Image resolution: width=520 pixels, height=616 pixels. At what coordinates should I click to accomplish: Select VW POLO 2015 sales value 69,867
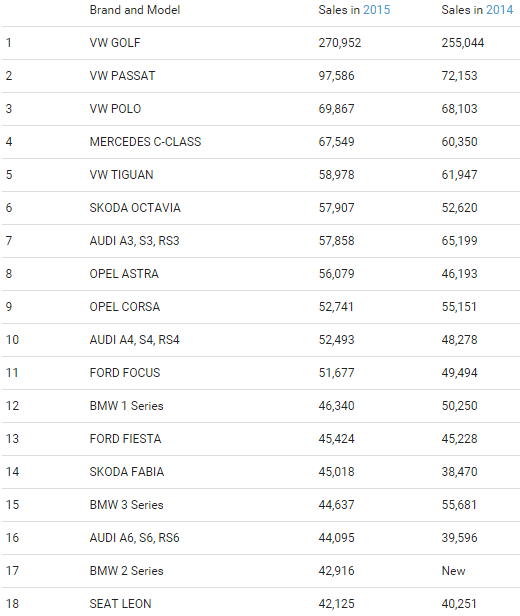[x=336, y=109]
